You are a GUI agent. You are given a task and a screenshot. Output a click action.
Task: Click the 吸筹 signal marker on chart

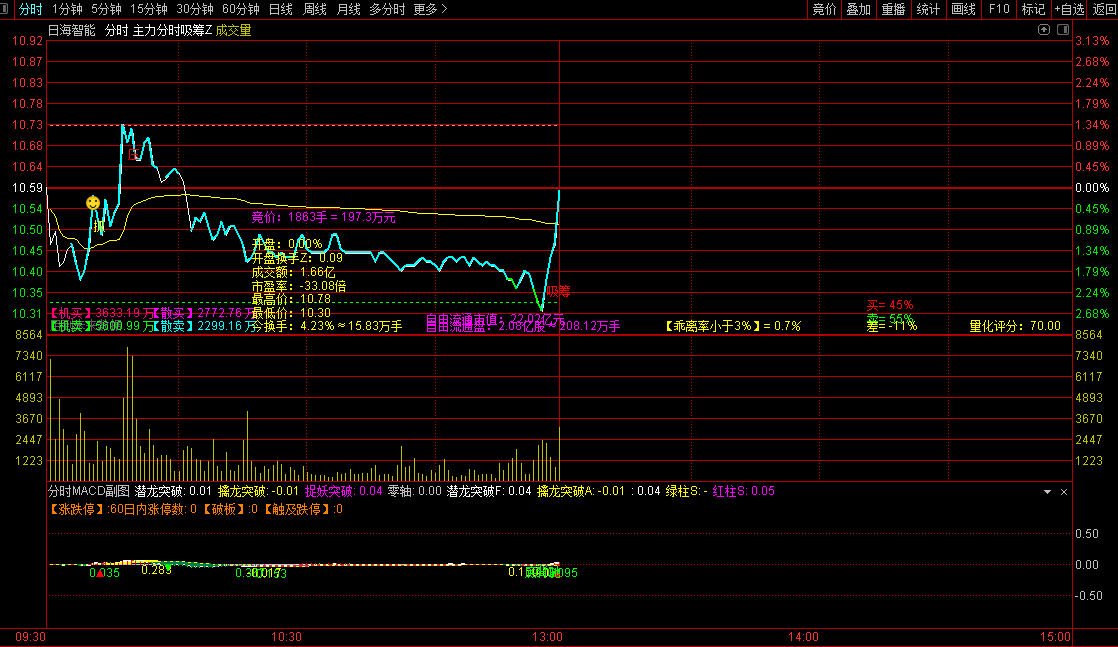pos(558,291)
